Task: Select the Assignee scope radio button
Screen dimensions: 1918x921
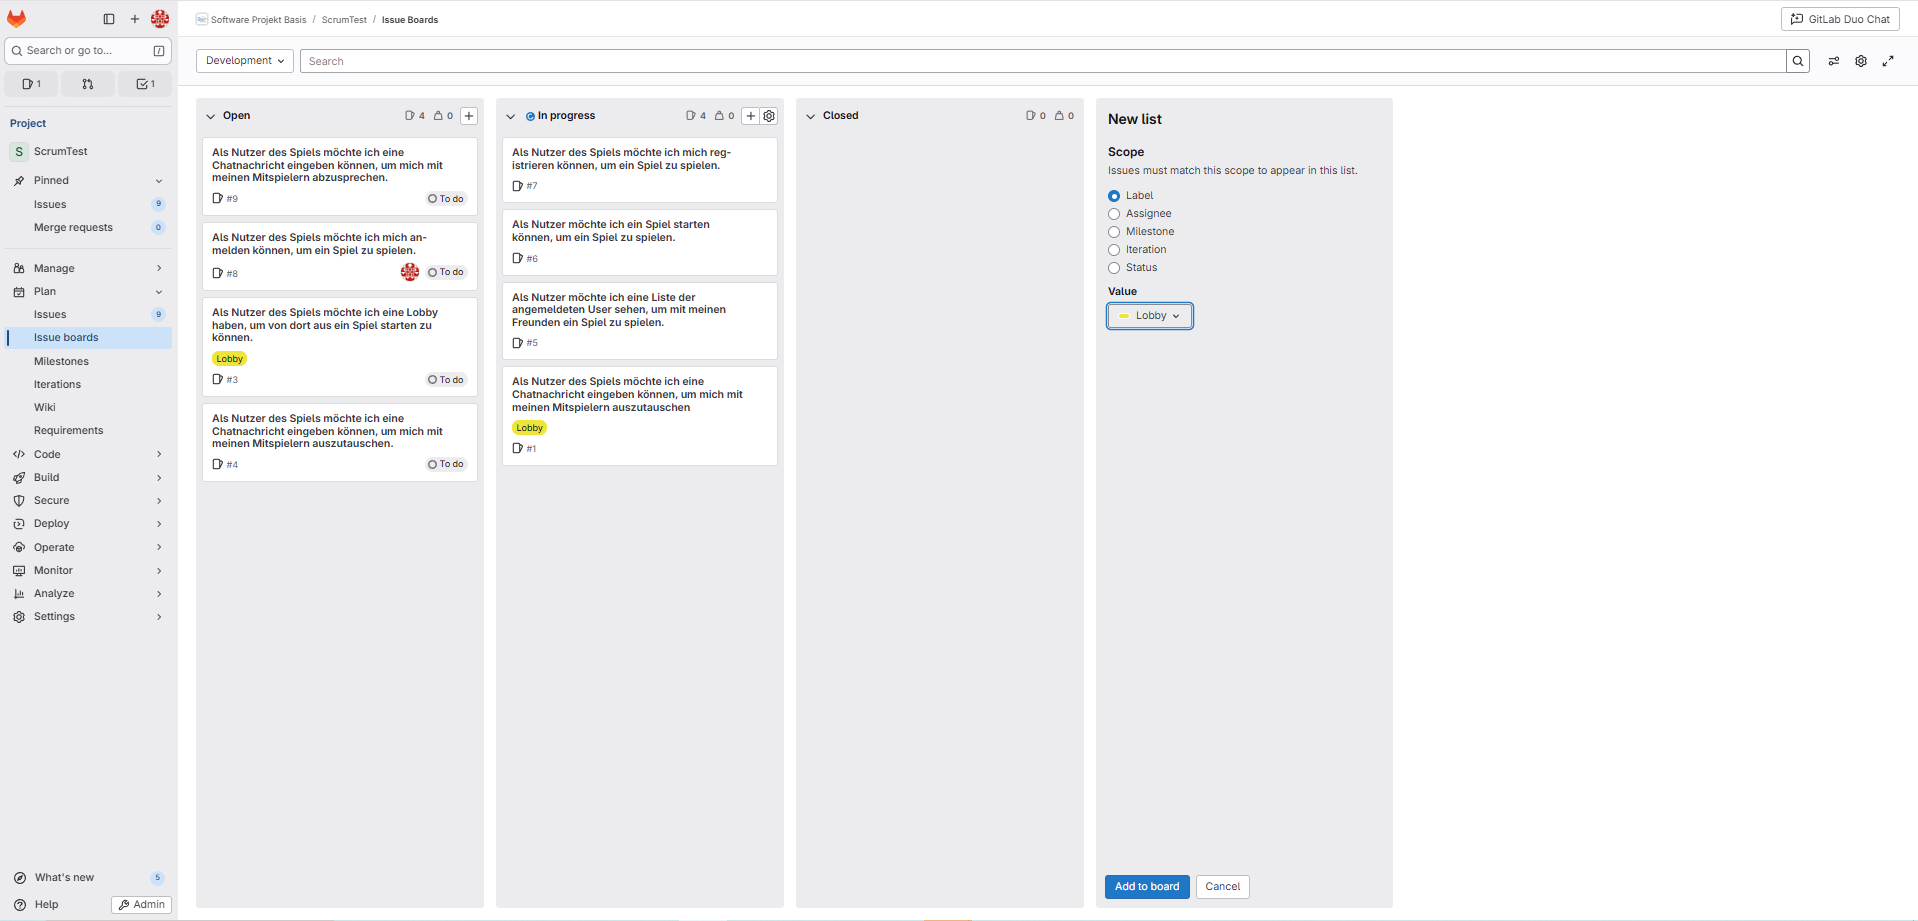Action: pos(1114,214)
